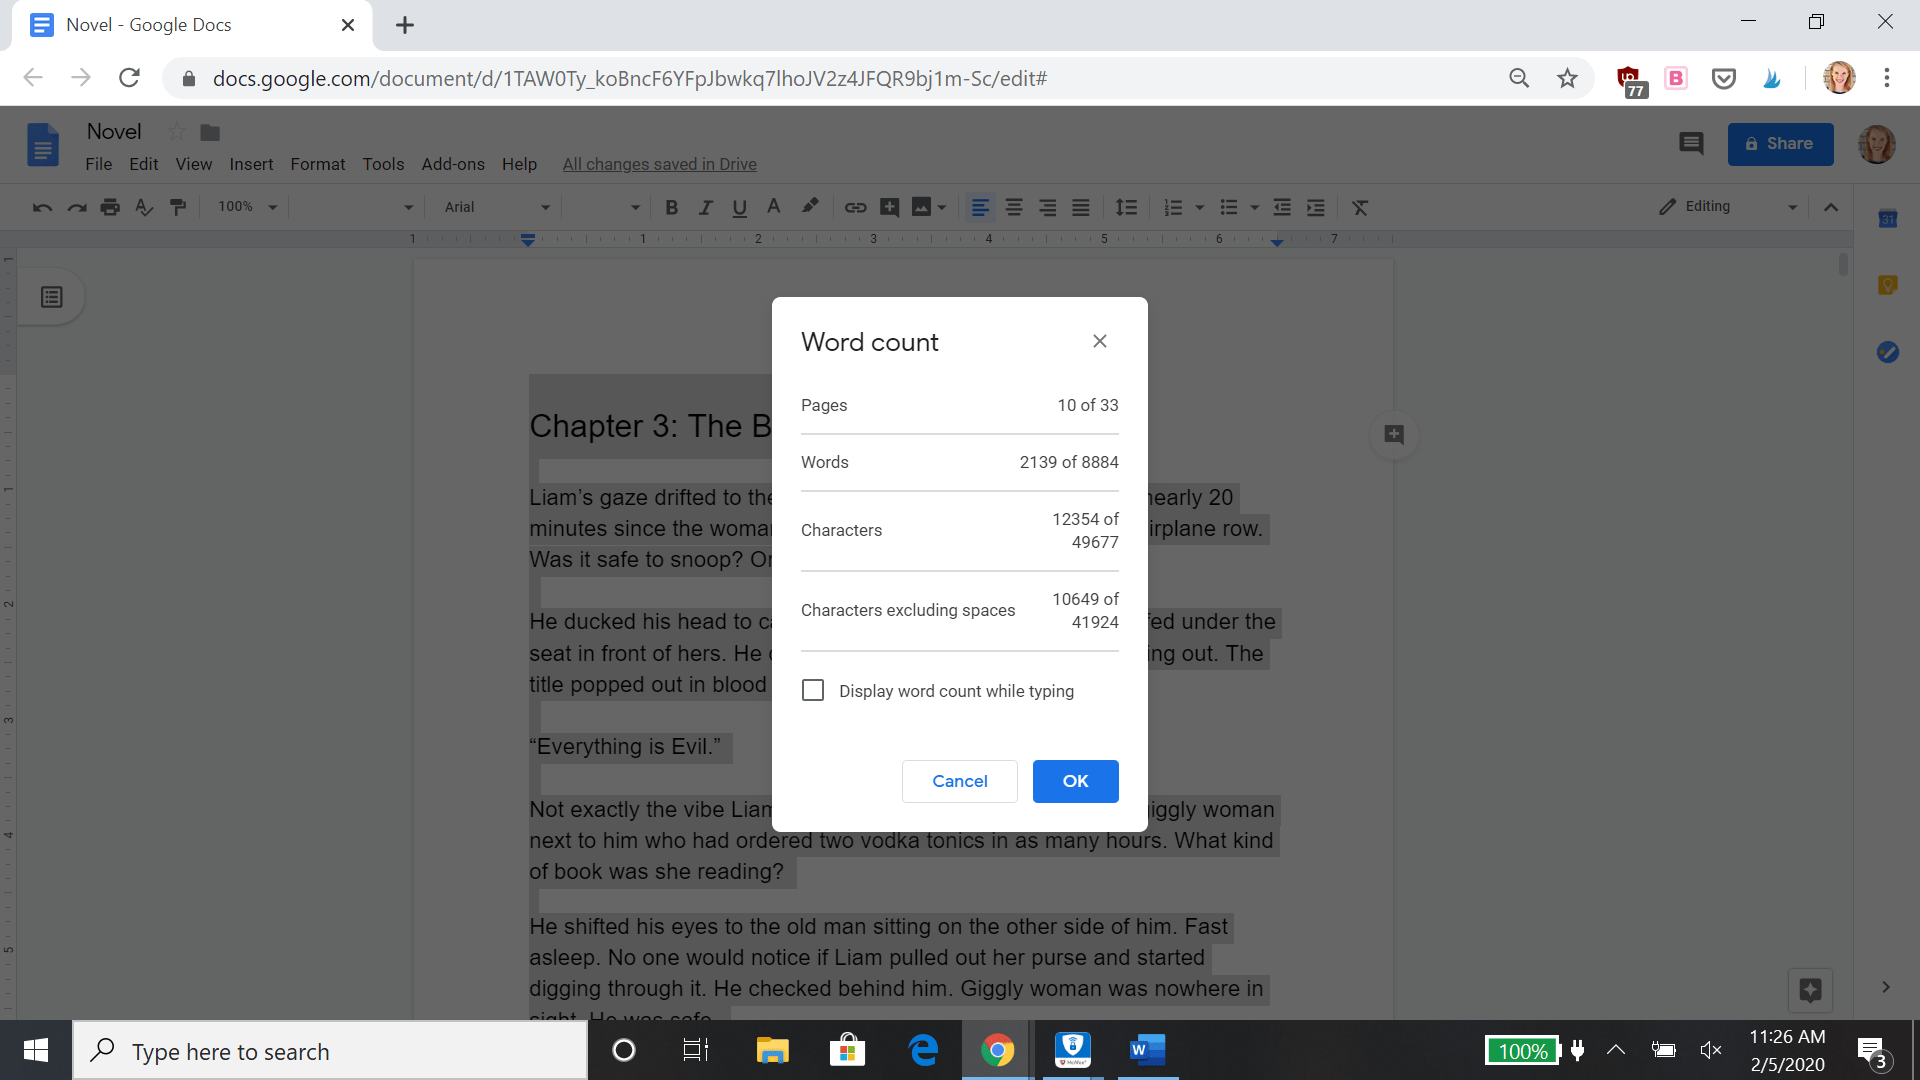Viewport: 1920px width, 1080px height.
Task: Click the left align icon
Action: point(980,207)
